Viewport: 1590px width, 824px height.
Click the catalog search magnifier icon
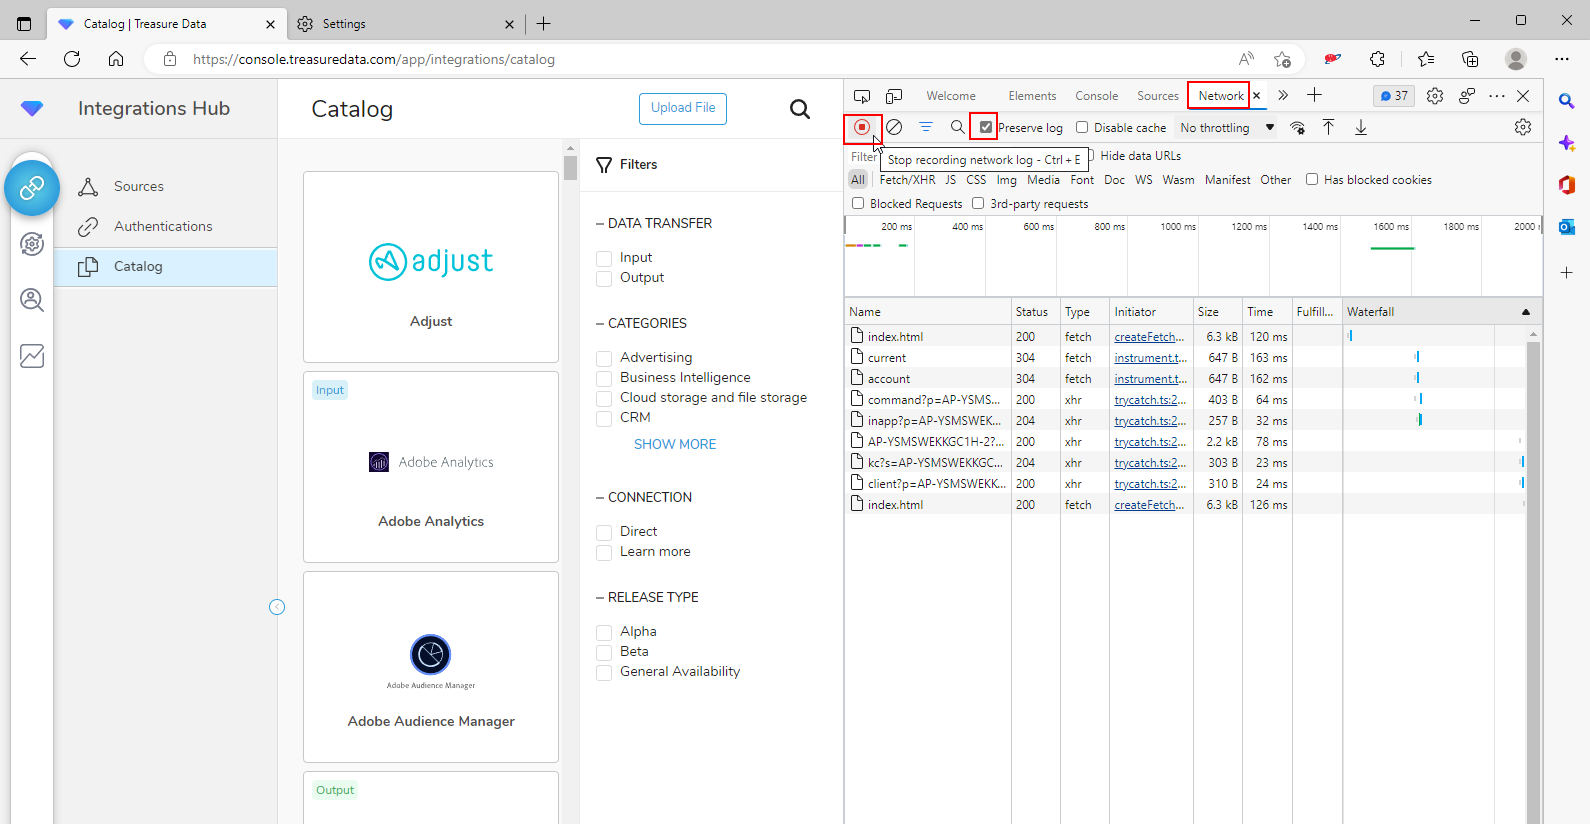pos(800,109)
